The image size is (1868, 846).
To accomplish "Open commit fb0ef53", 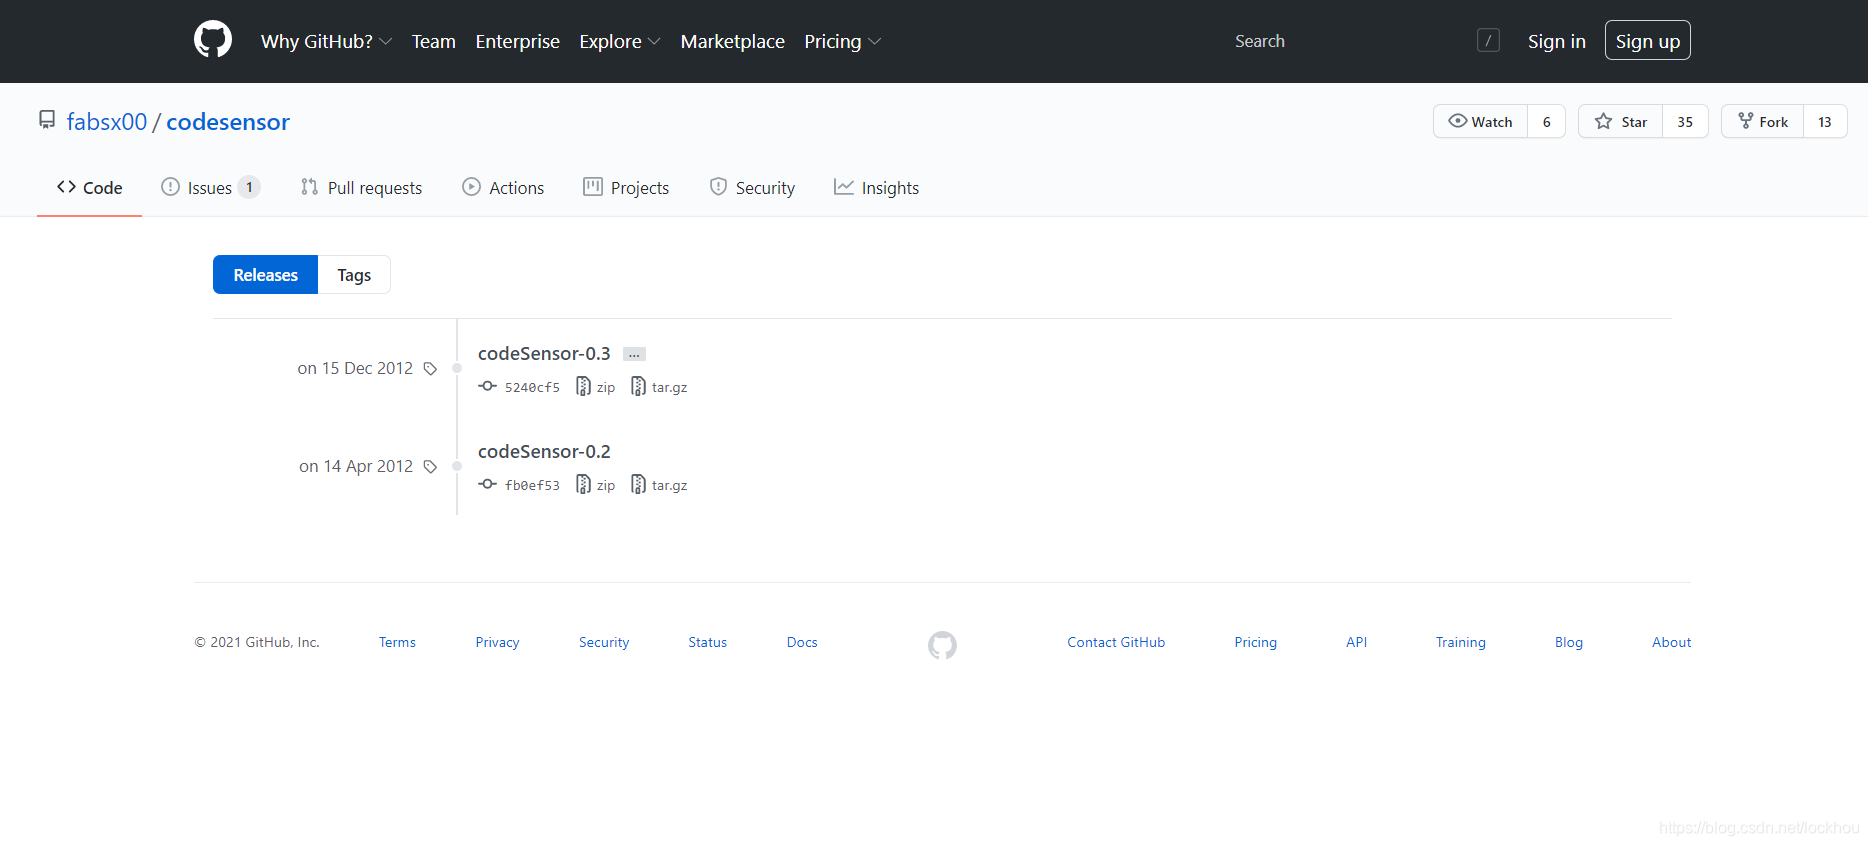I will pos(520,485).
